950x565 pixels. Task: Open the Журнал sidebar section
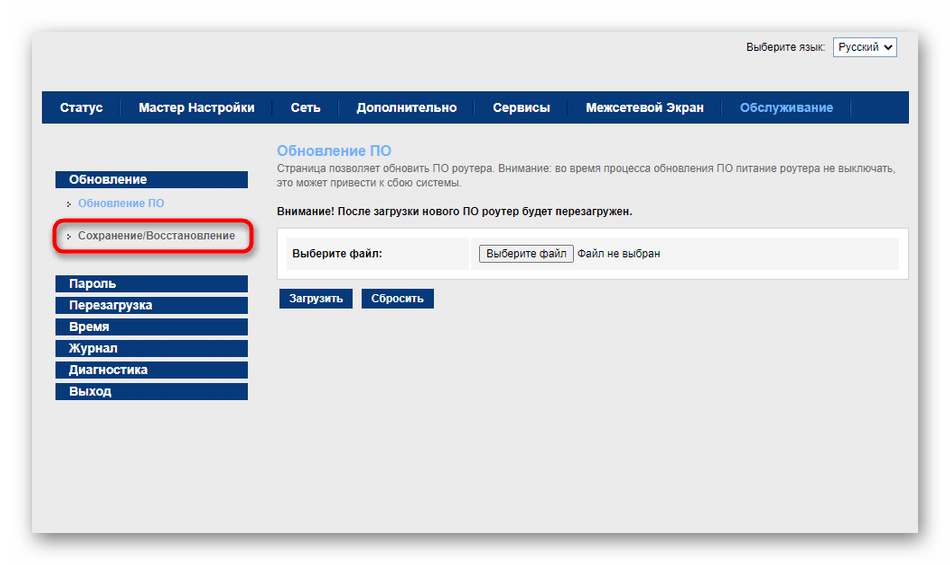[x=151, y=349]
